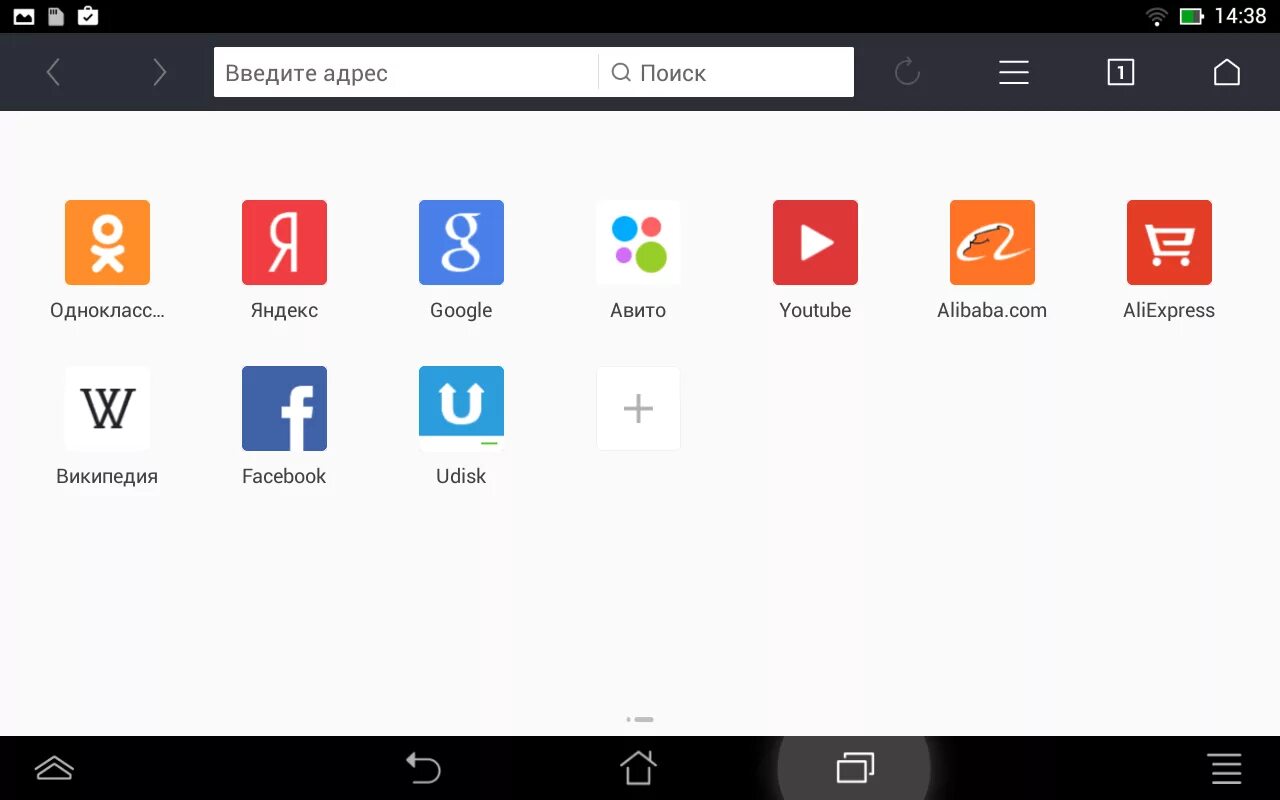This screenshot has height=800, width=1280.
Task: Tap the battery status icon
Action: 1192,16
